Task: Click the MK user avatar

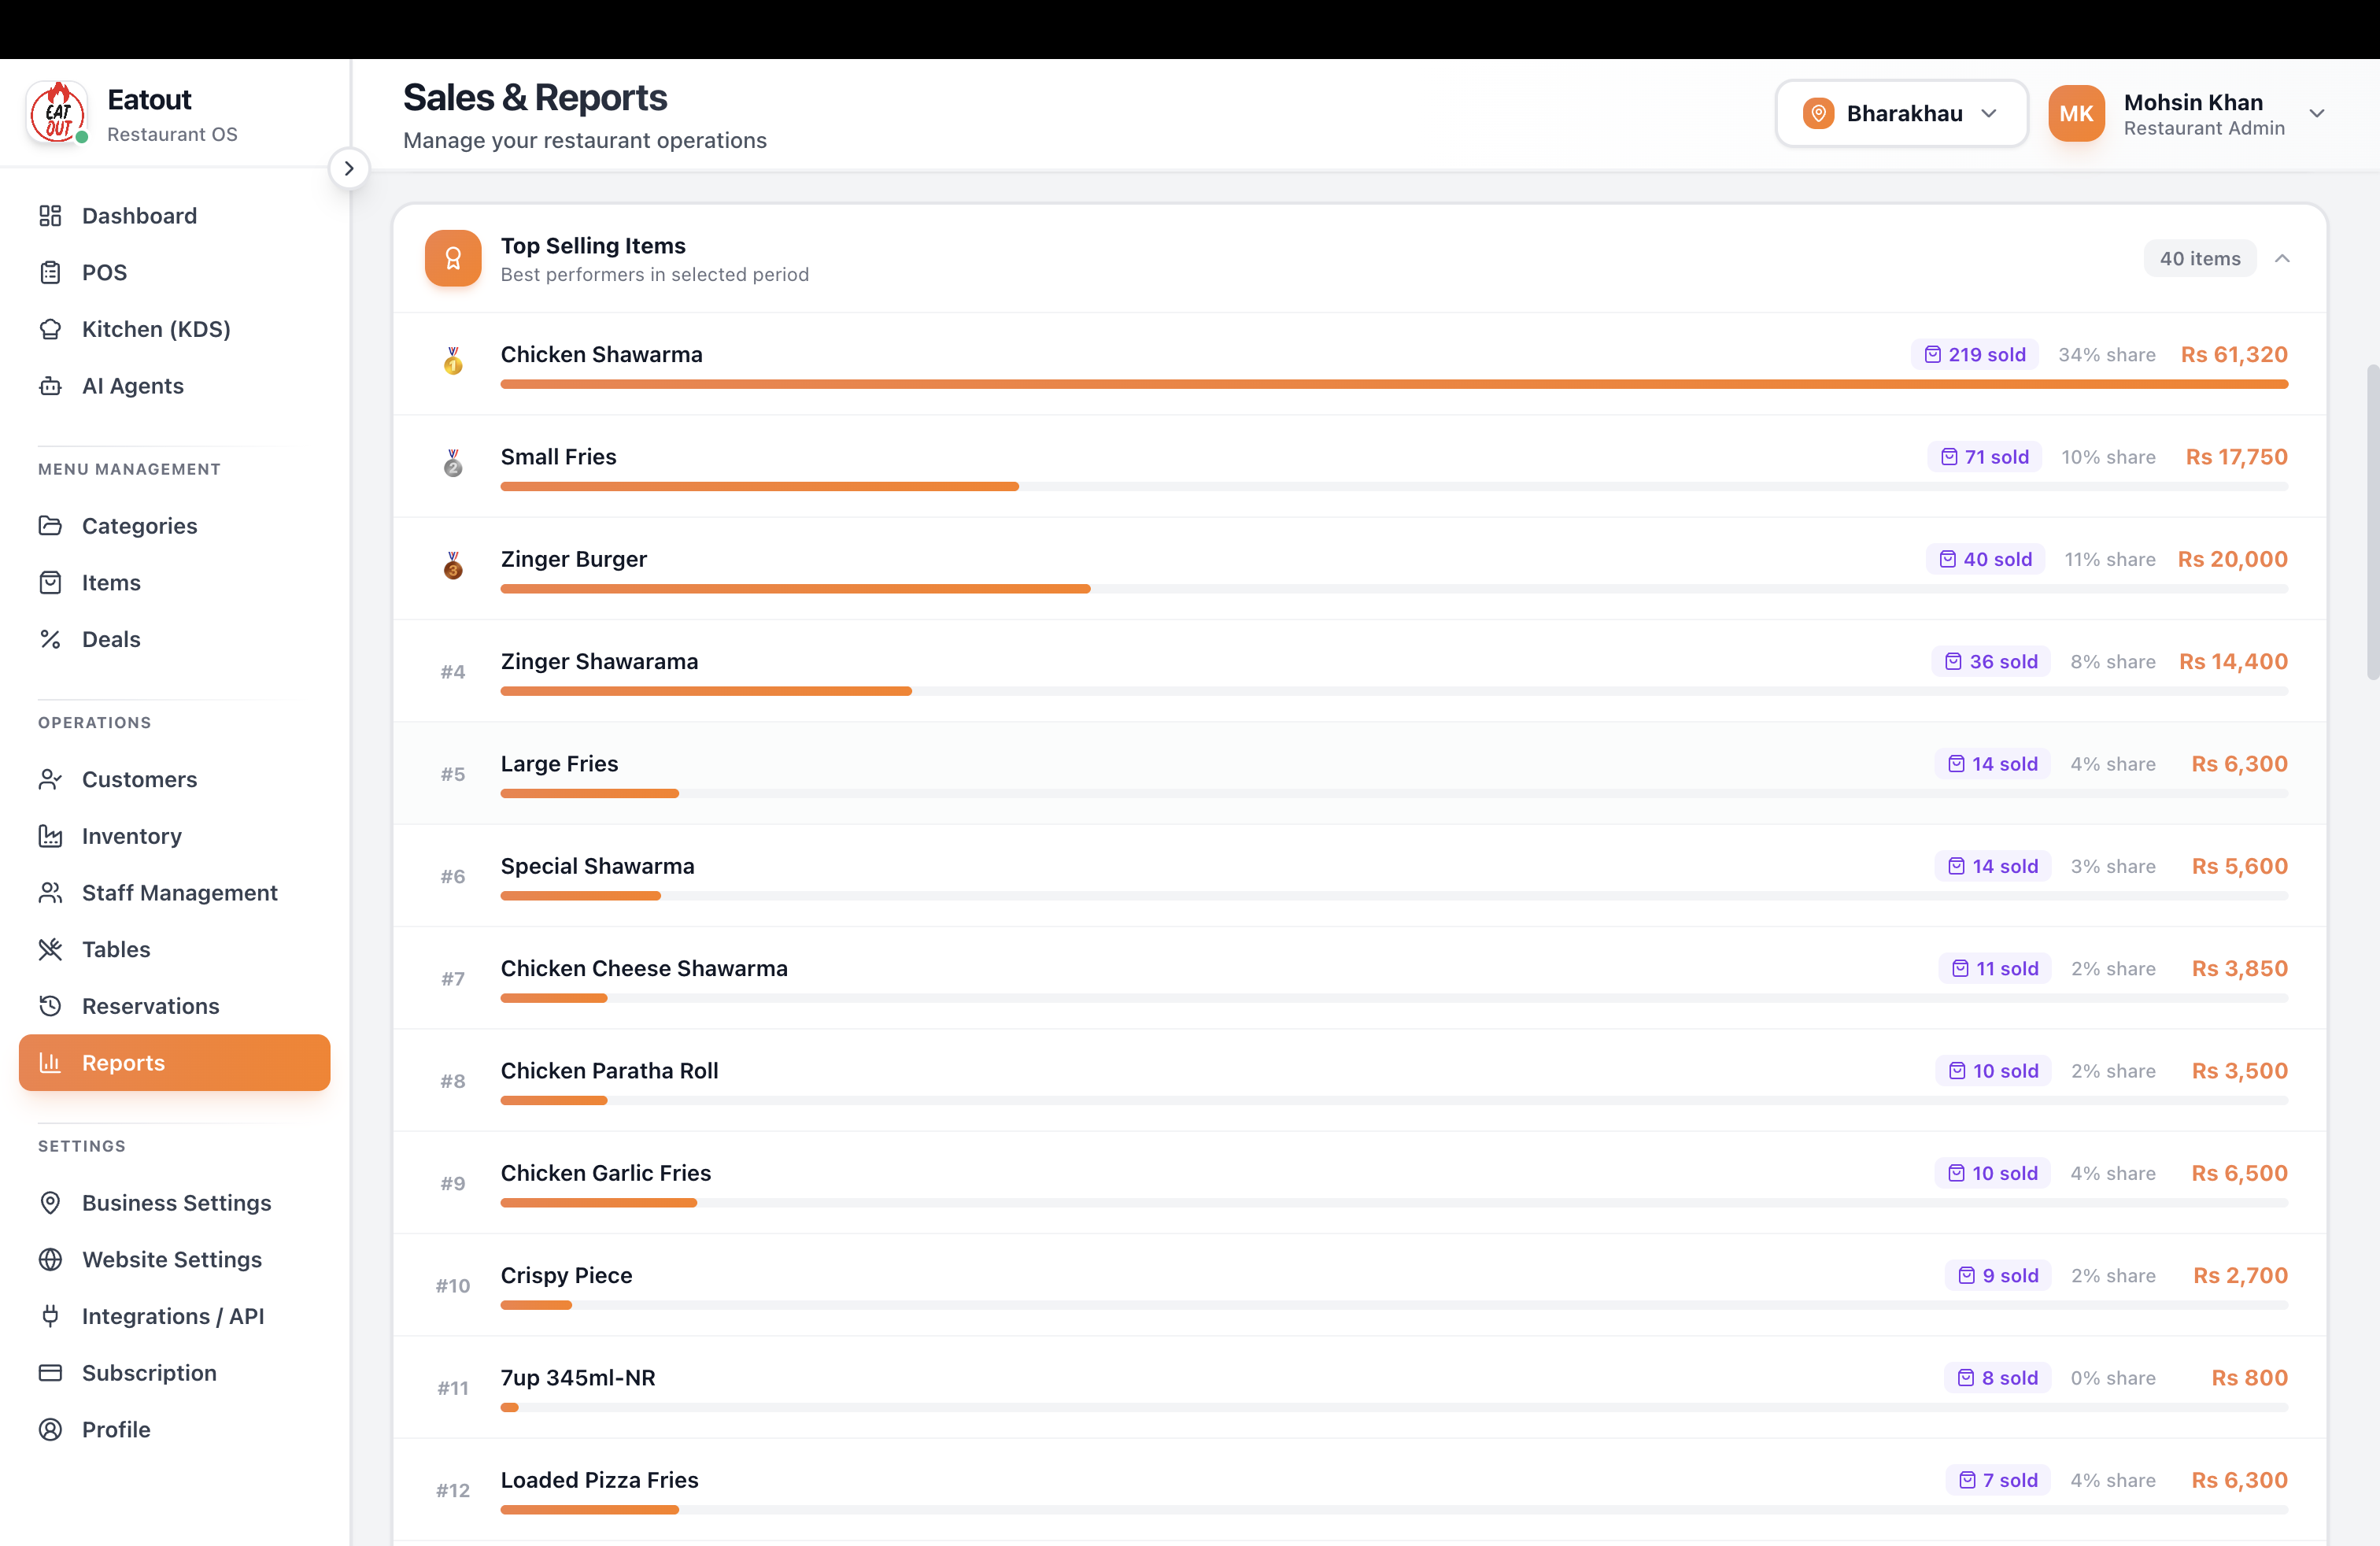Action: point(2076,113)
